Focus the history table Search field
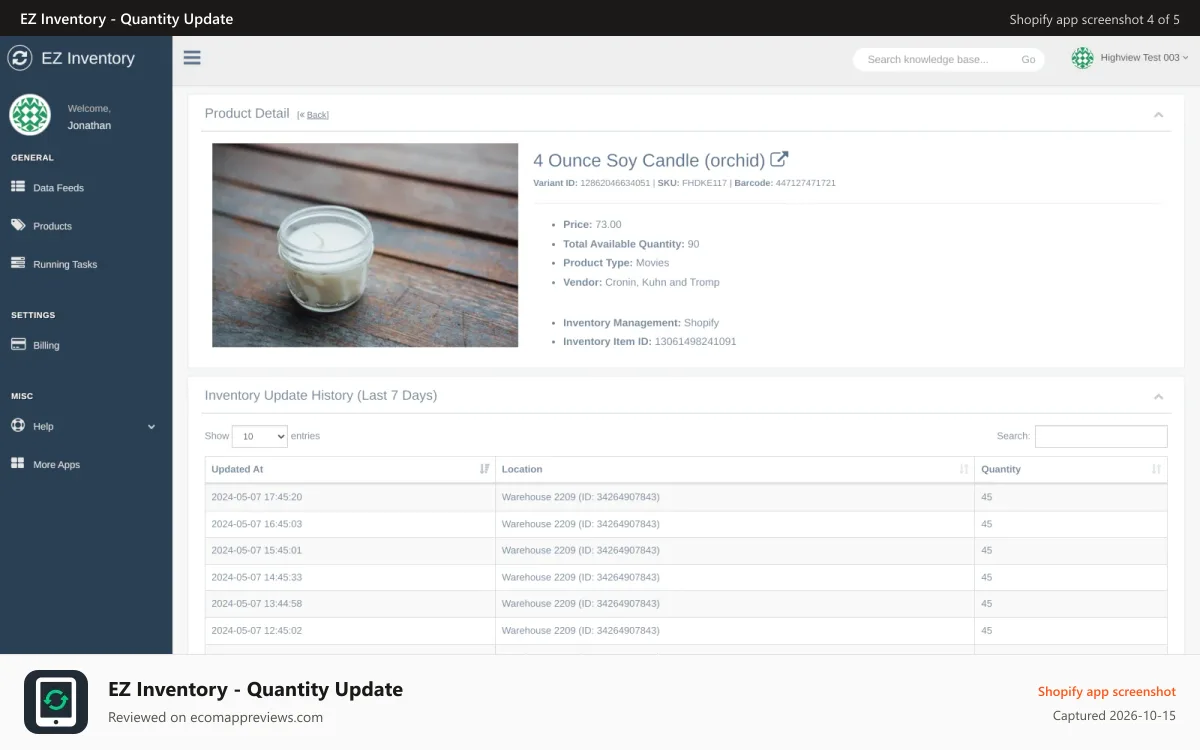This screenshot has height=750, width=1200. point(1101,436)
